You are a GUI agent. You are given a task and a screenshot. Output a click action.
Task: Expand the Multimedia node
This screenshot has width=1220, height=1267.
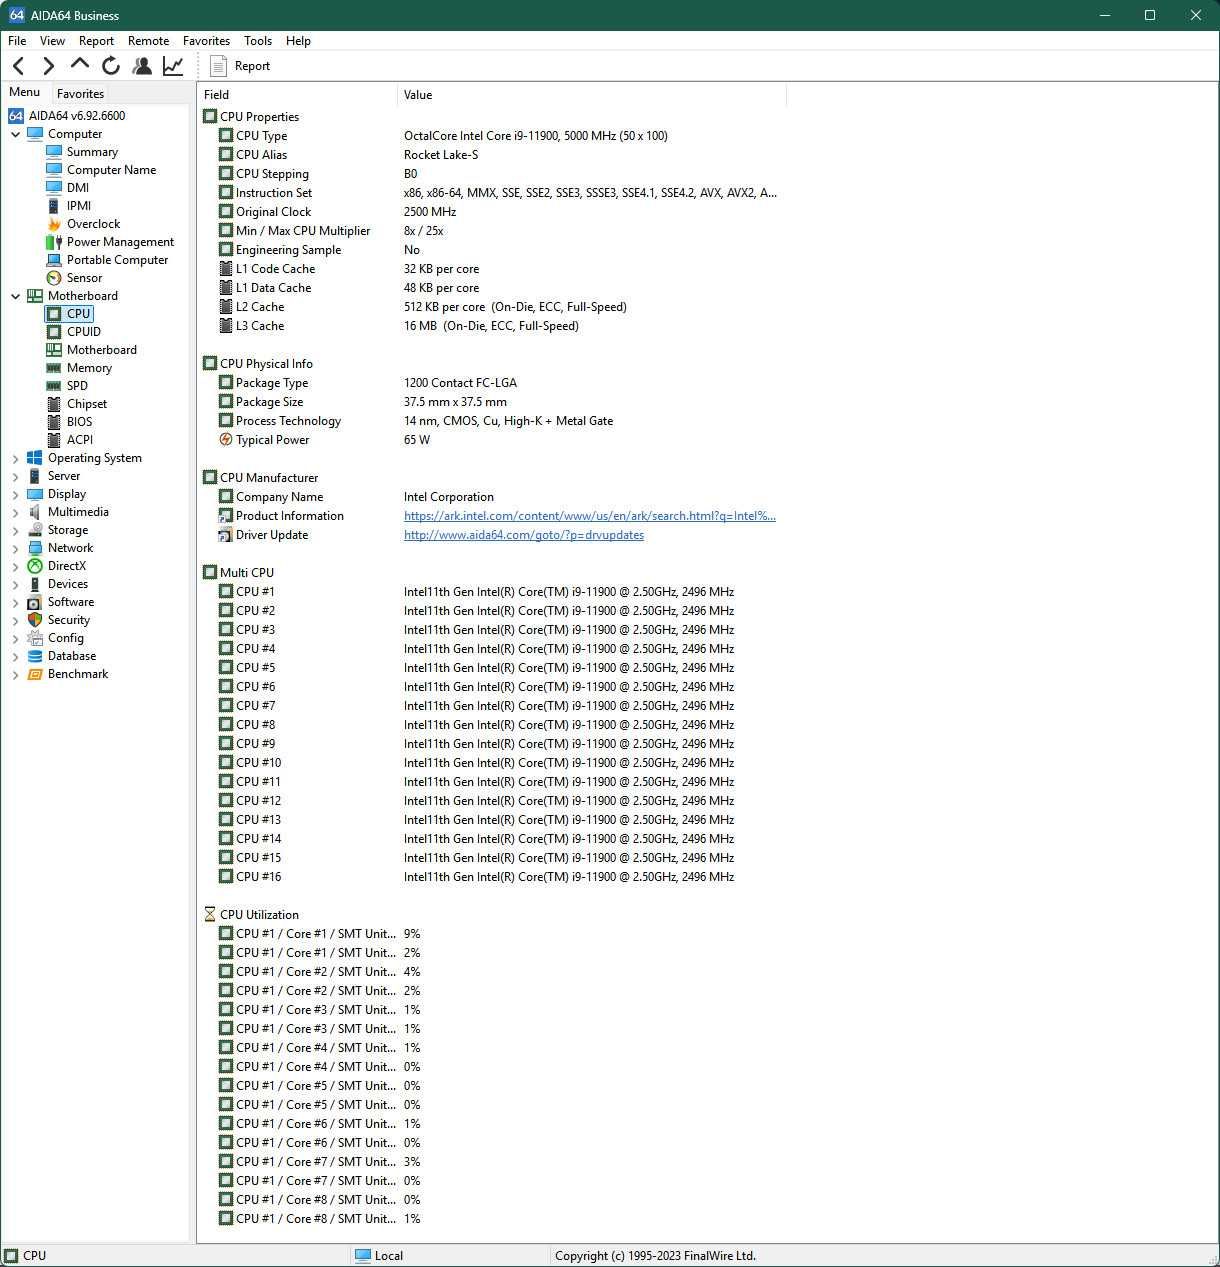(x=15, y=512)
